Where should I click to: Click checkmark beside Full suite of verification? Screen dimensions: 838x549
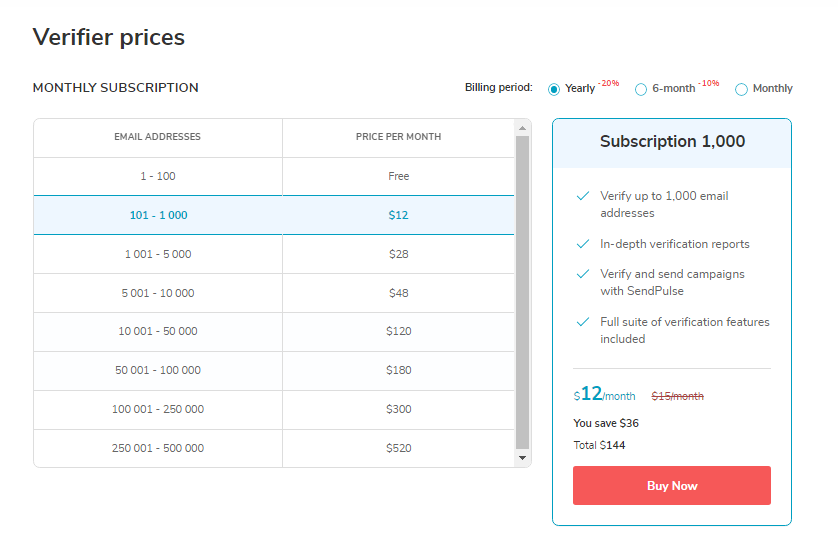click(583, 322)
